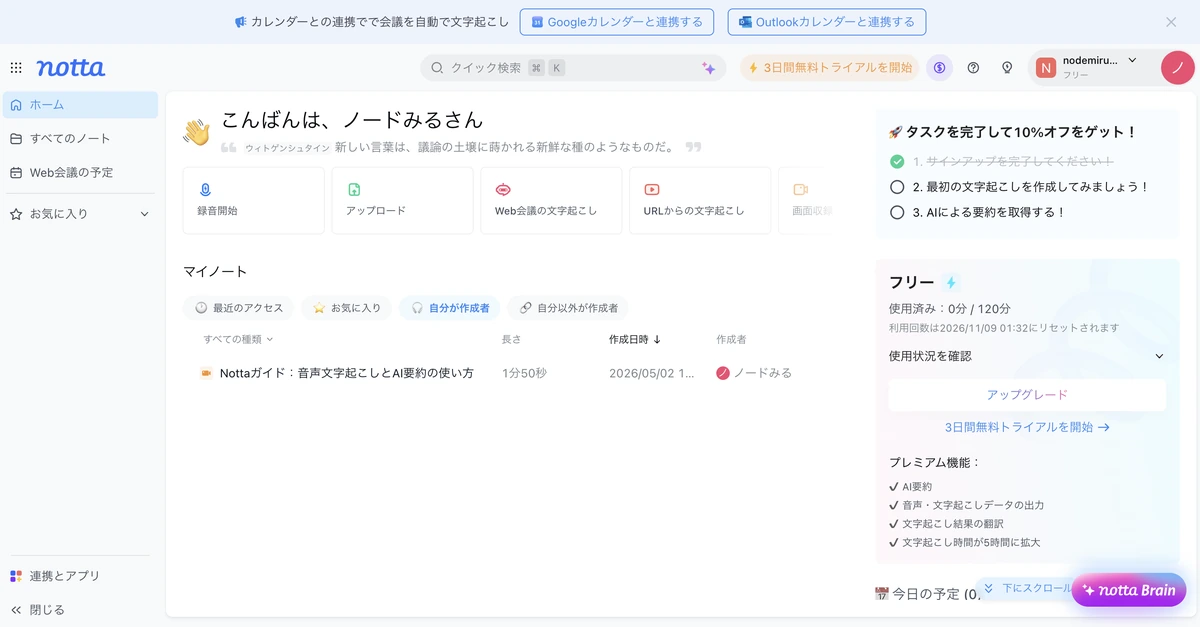Click 3日間無料トライアルを開始 link in the plan panel
Screen dimensions: 1200x627
click(x=1027, y=427)
